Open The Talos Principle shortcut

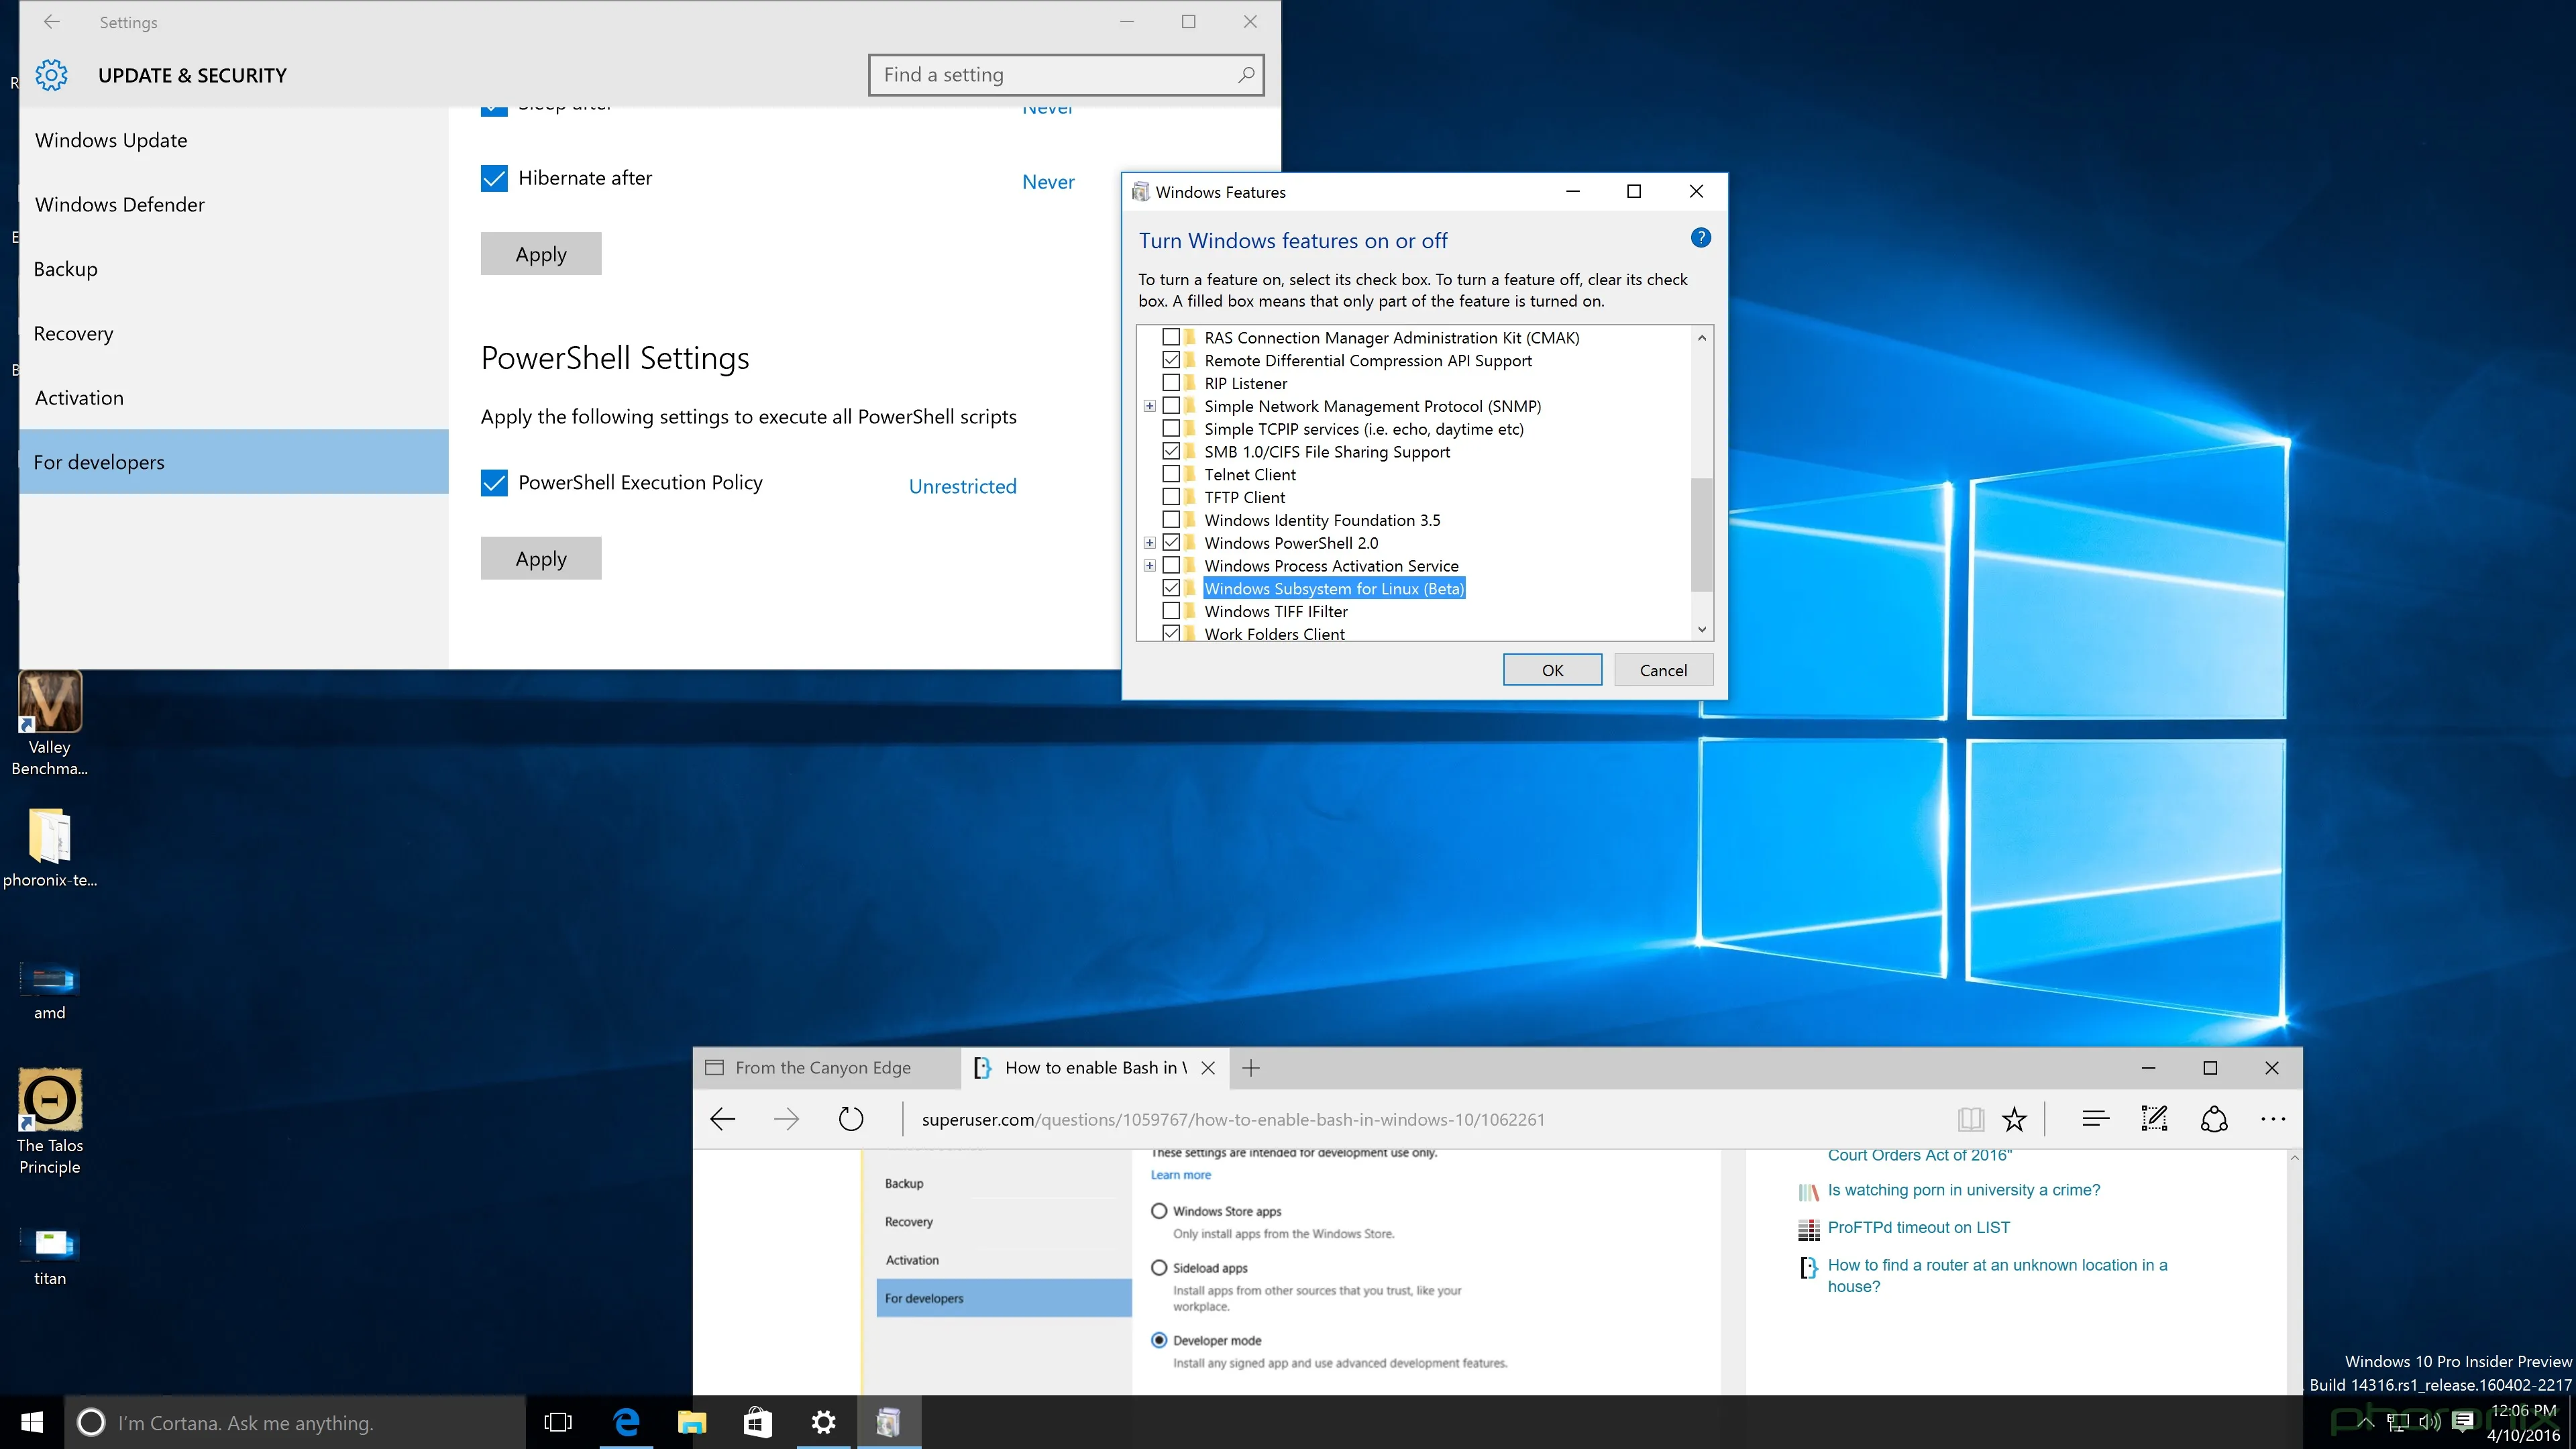pos(49,1121)
